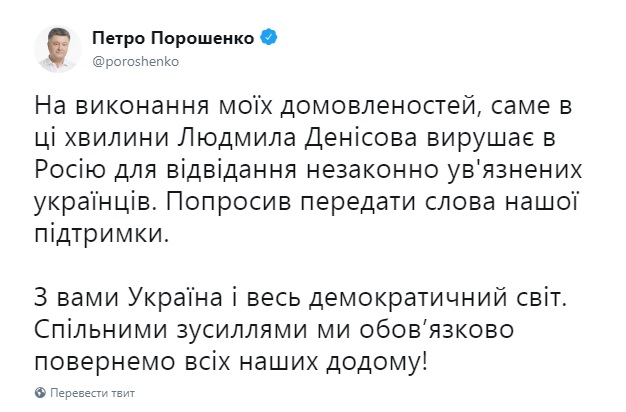Viewport: 626px width, 412px height.
Task: Open the Петро Порошенко display name
Action: coord(176,38)
